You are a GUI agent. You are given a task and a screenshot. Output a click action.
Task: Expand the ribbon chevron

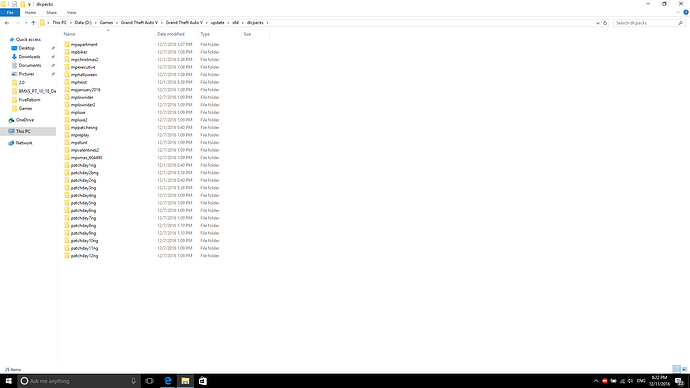point(678,12)
